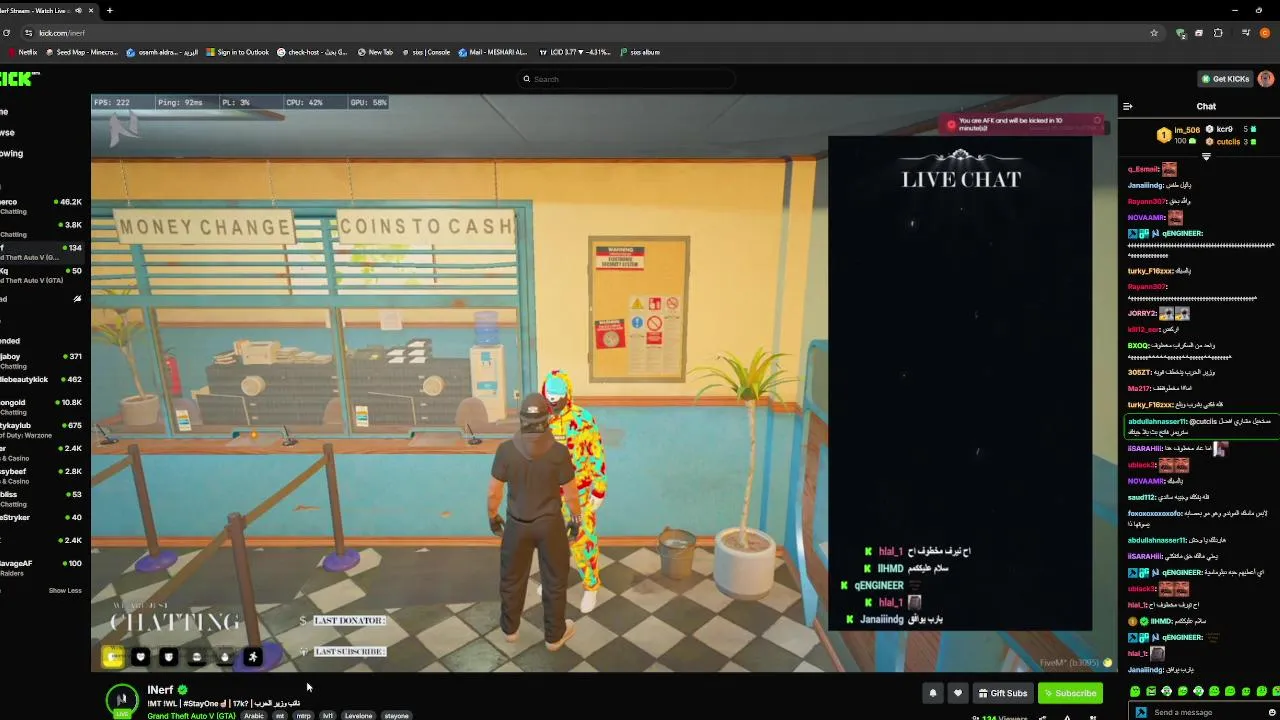Click the yellow highlighted overlay icon
The width and height of the screenshot is (1280, 720).
113,657
